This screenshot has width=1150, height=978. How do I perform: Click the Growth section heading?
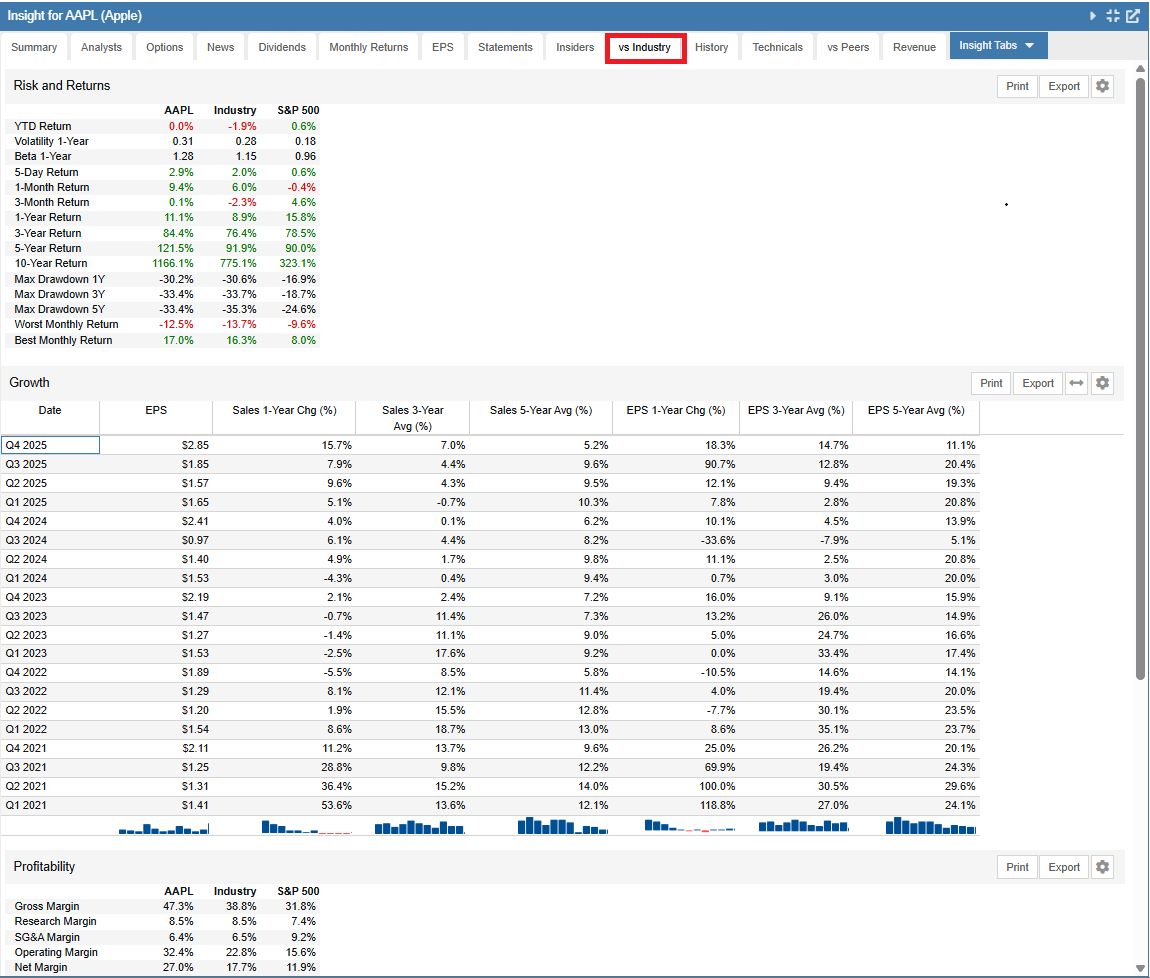(x=29, y=383)
